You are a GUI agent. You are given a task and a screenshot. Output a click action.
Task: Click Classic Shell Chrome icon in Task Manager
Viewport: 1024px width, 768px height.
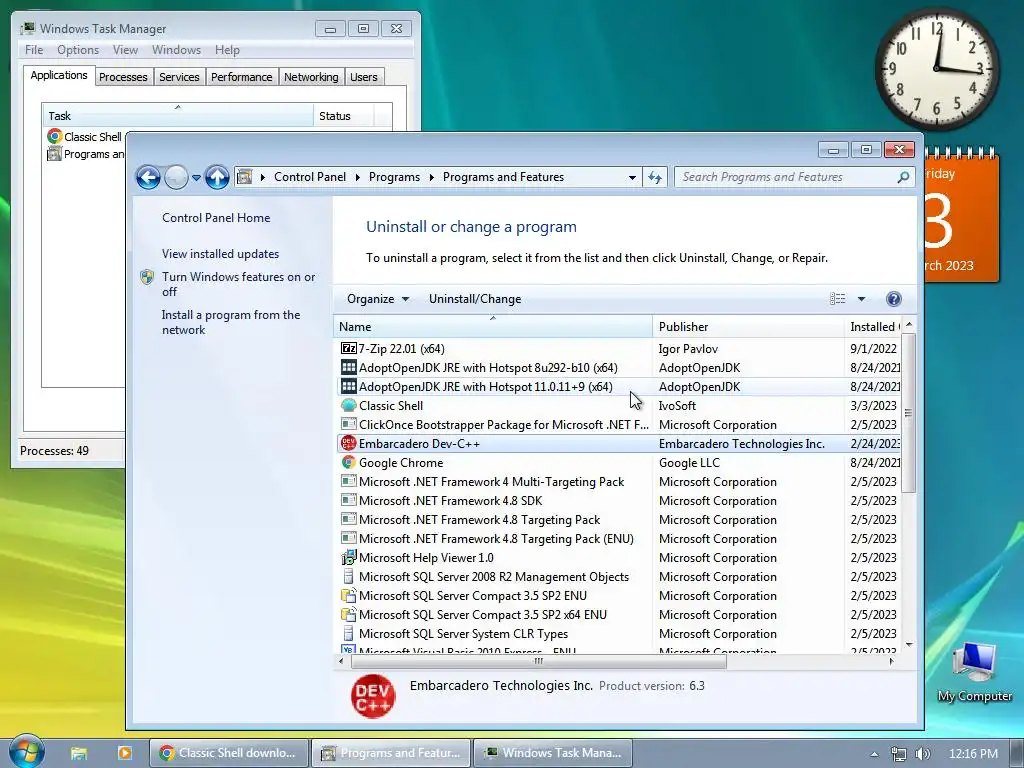pyautogui.click(x=54, y=136)
